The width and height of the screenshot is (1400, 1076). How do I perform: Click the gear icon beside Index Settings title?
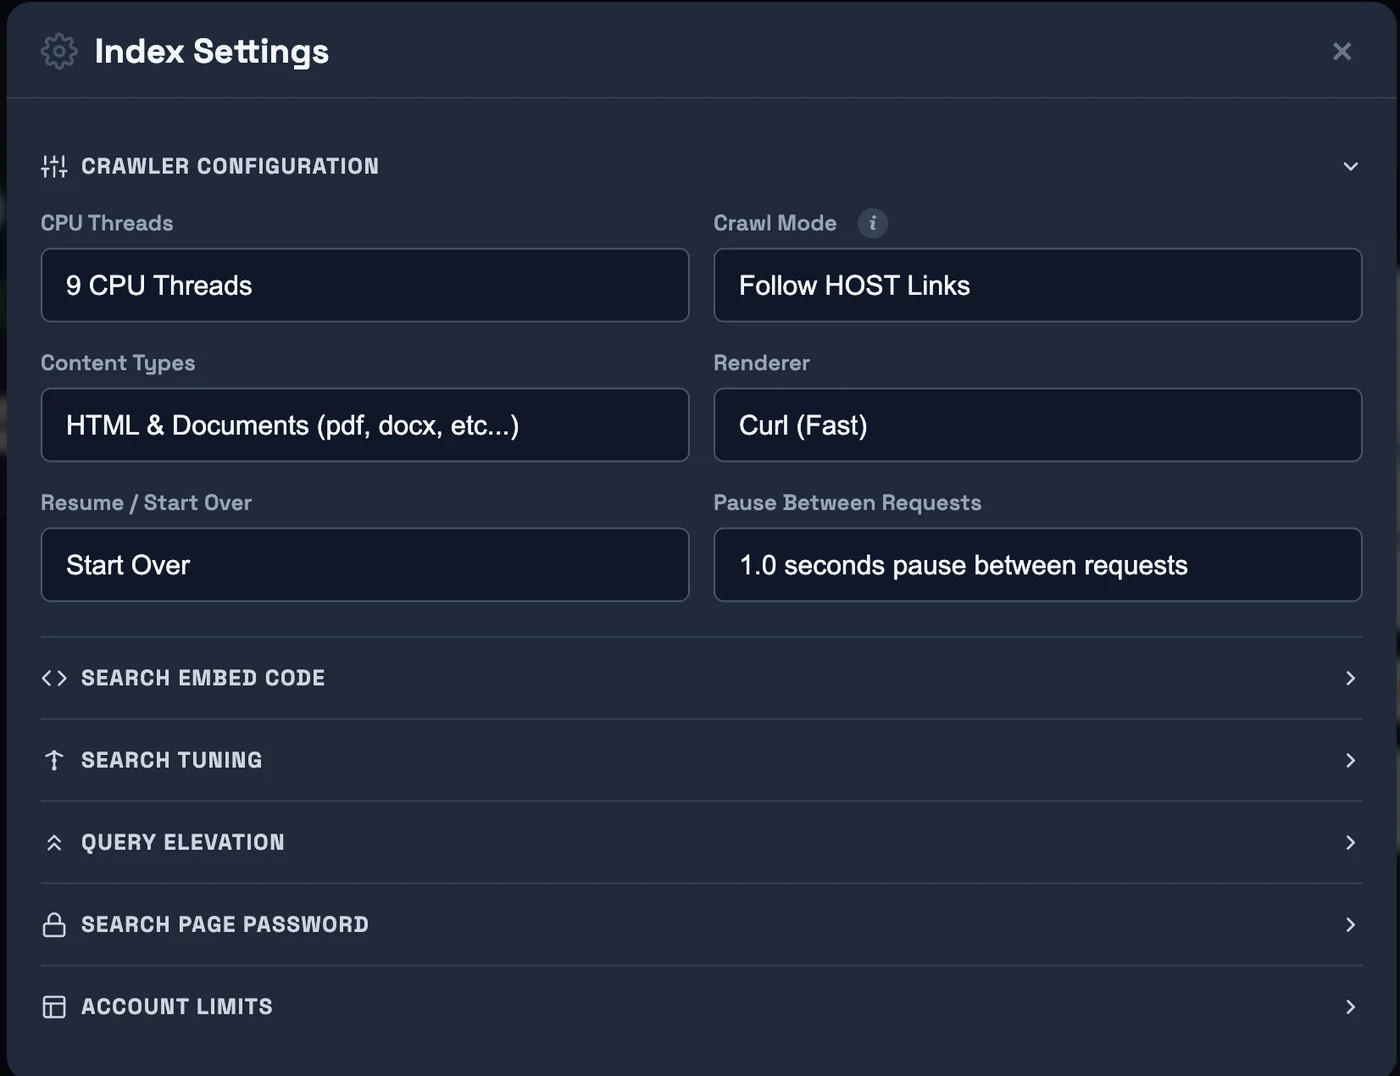point(58,51)
